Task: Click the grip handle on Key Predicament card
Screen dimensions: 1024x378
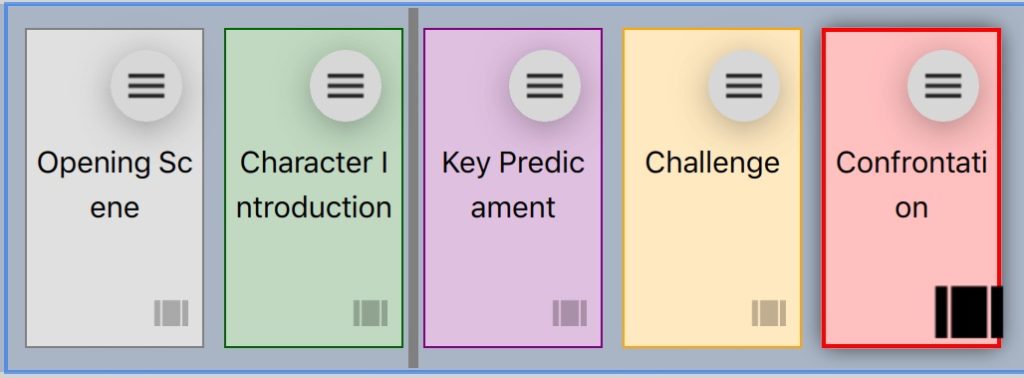Action: 569,313
